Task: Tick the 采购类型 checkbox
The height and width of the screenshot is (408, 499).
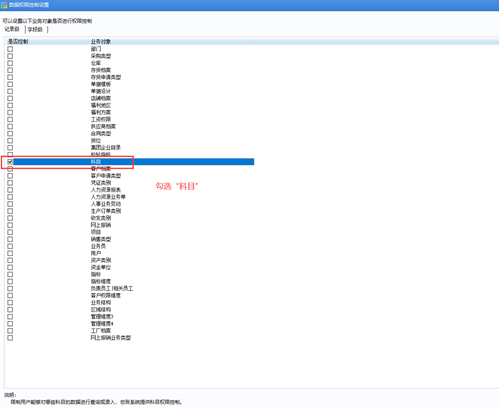Action: coord(10,56)
